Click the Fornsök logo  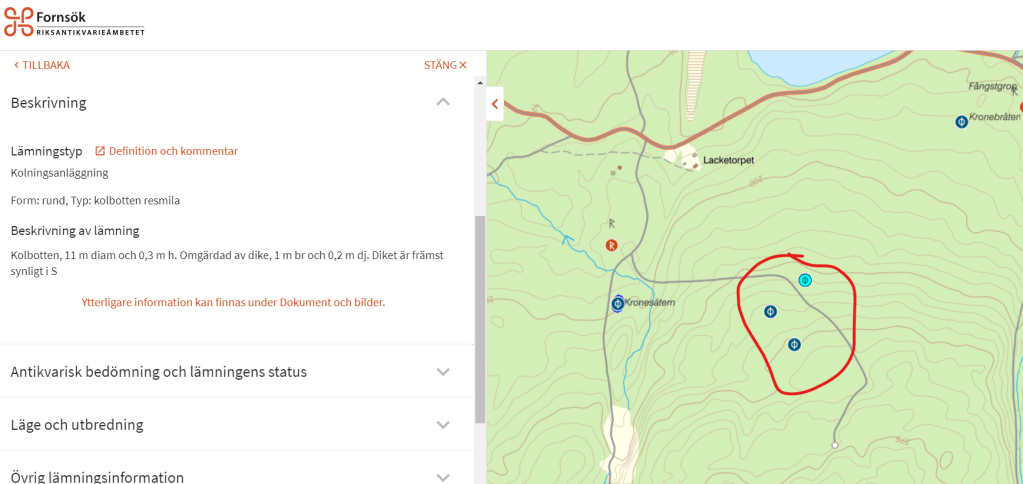(x=75, y=22)
